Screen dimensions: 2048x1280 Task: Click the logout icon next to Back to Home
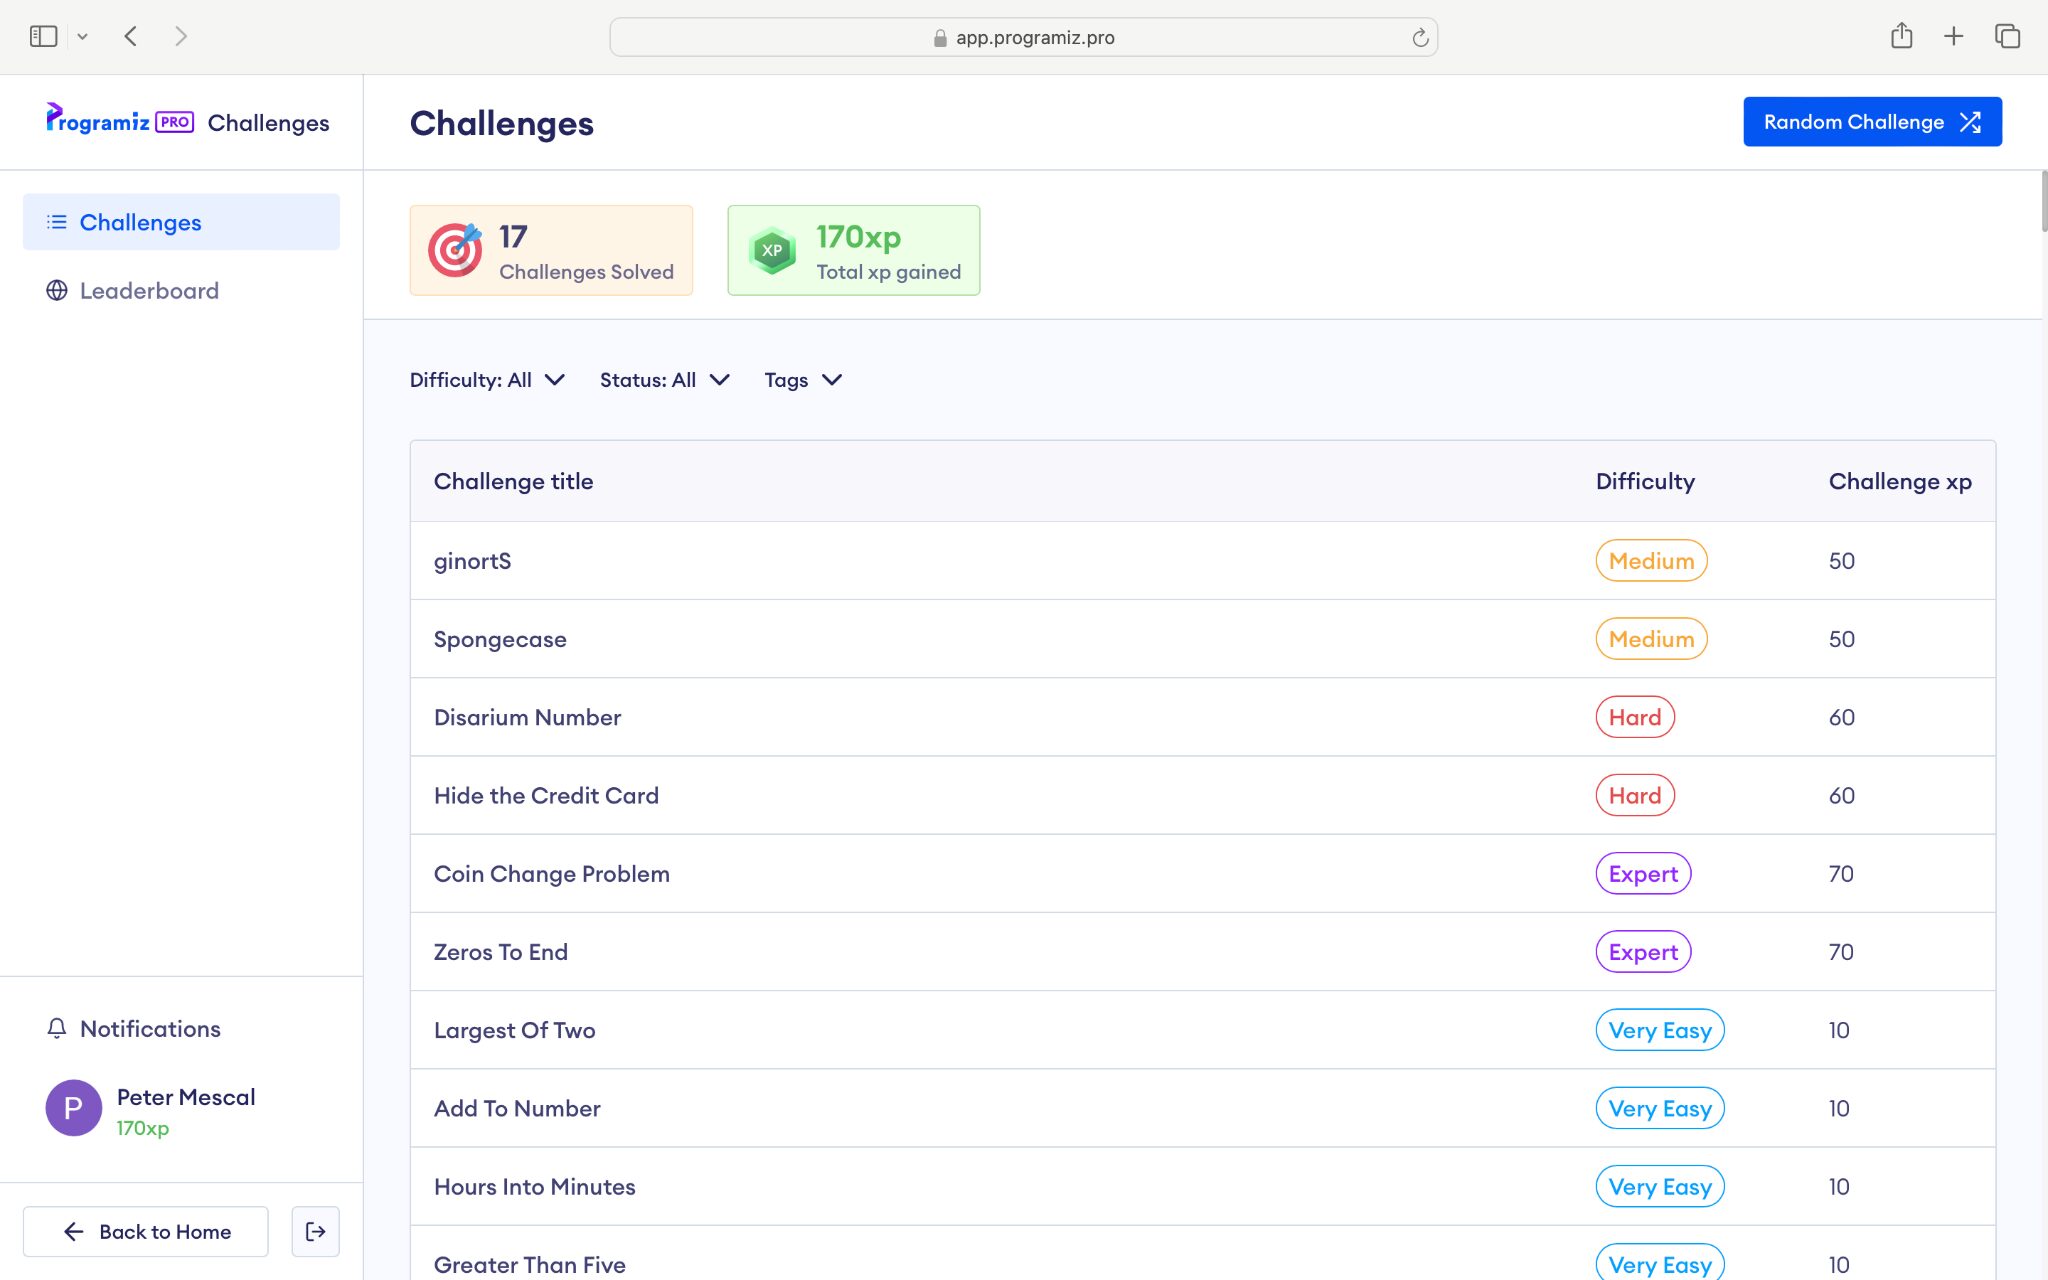[x=315, y=1231]
